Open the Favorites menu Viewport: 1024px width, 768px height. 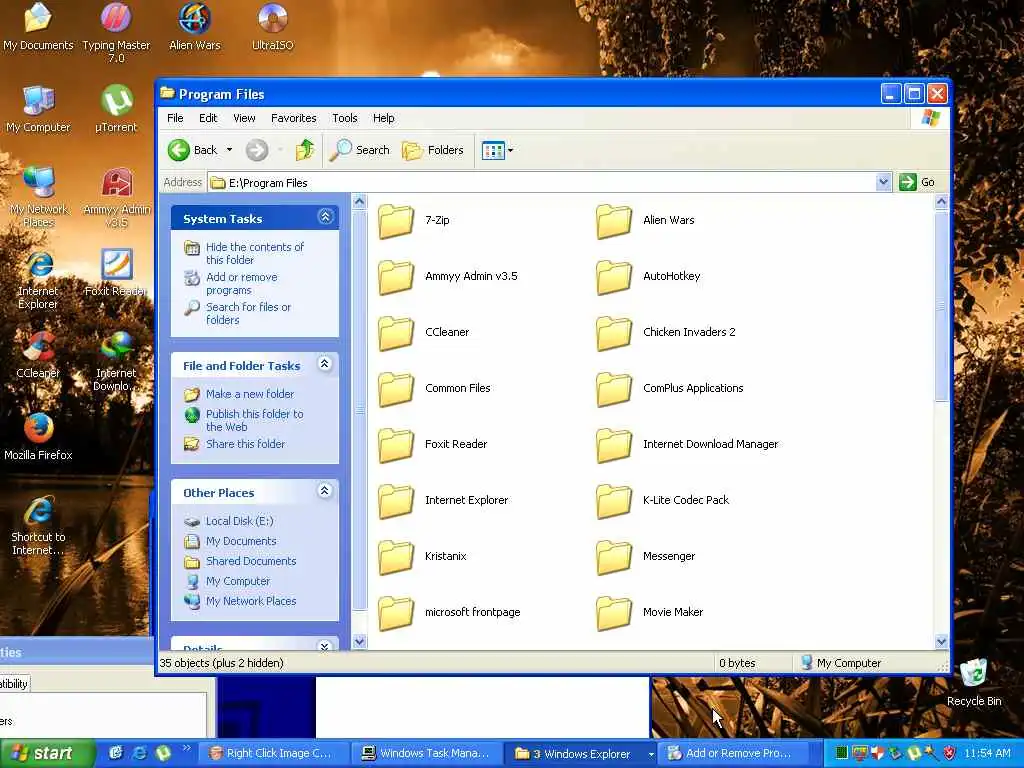293,118
